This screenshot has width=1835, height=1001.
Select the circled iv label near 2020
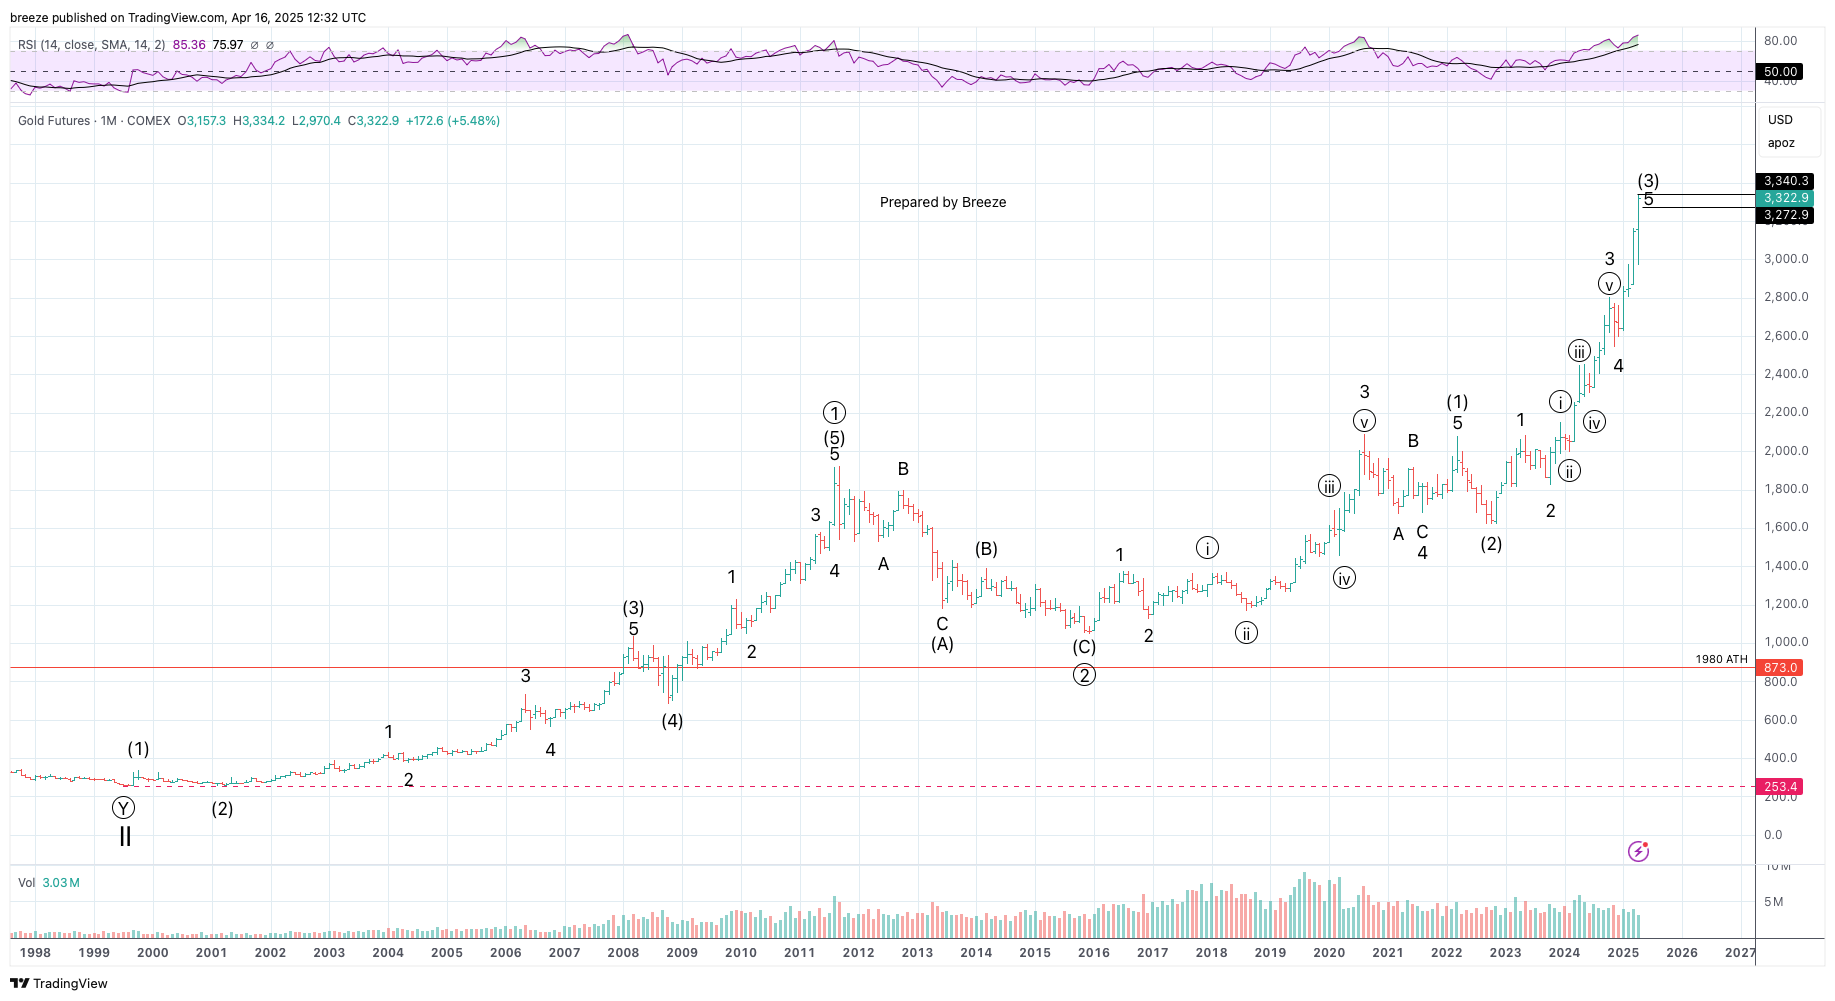pos(1344,578)
